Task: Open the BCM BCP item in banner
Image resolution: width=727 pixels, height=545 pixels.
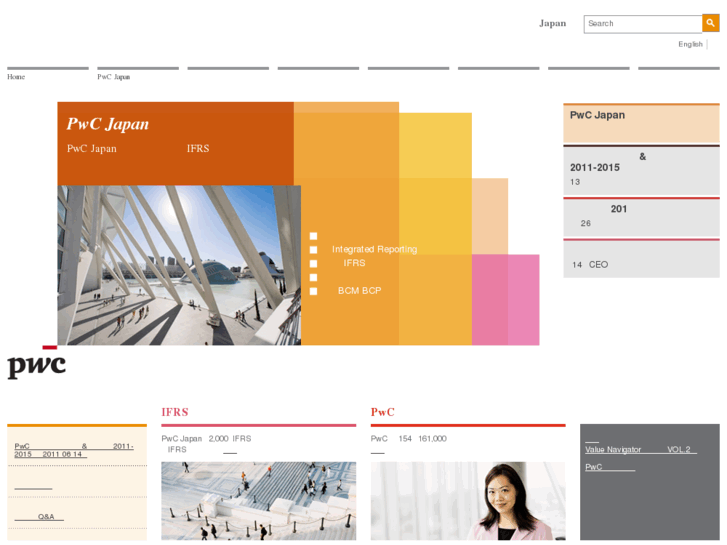Action: pyautogui.click(x=359, y=291)
